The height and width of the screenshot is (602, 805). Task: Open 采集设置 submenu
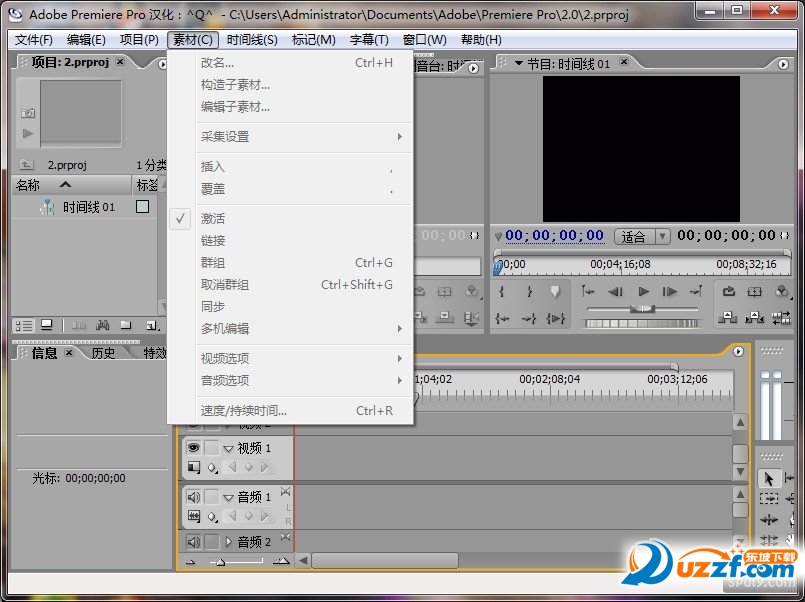(305, 137)
